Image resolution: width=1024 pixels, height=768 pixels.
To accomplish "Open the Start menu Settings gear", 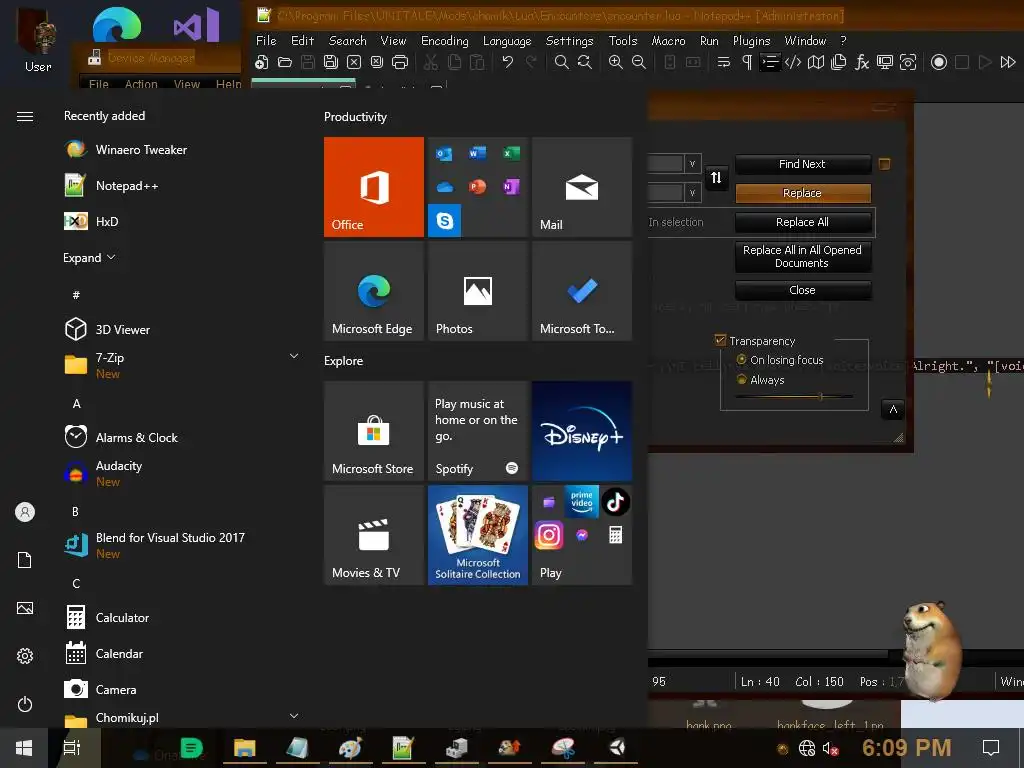I will tap(25, 656).
